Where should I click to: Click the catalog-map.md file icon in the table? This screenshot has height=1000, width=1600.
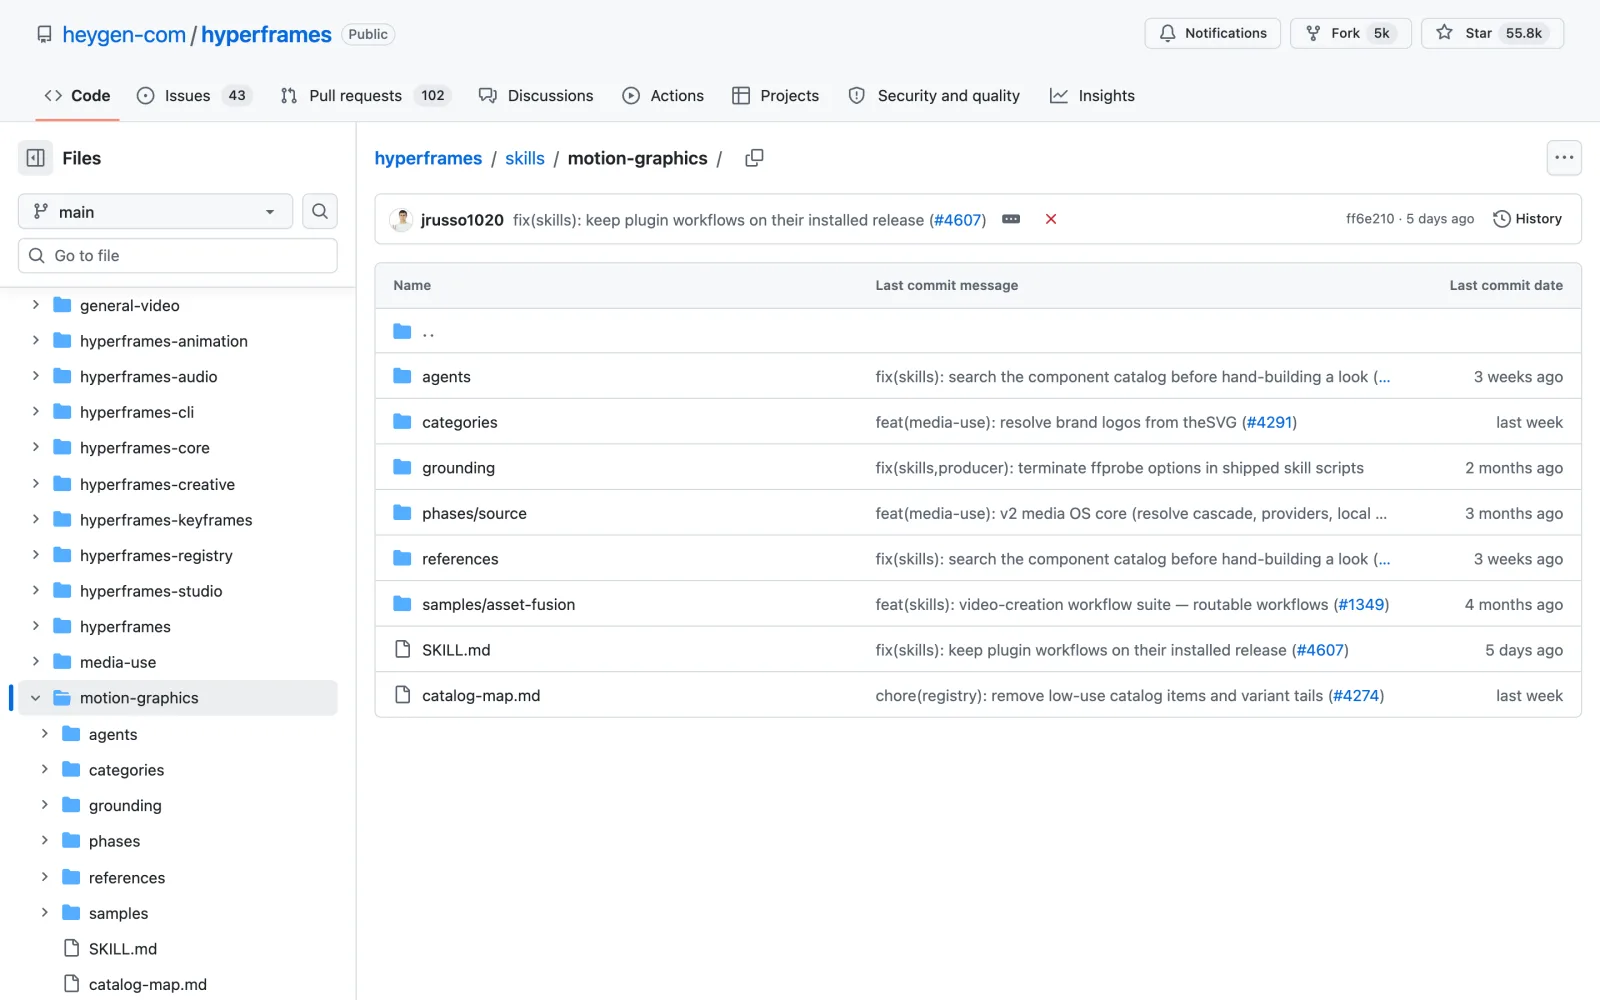pyautogui.click(x=403, y=695)
